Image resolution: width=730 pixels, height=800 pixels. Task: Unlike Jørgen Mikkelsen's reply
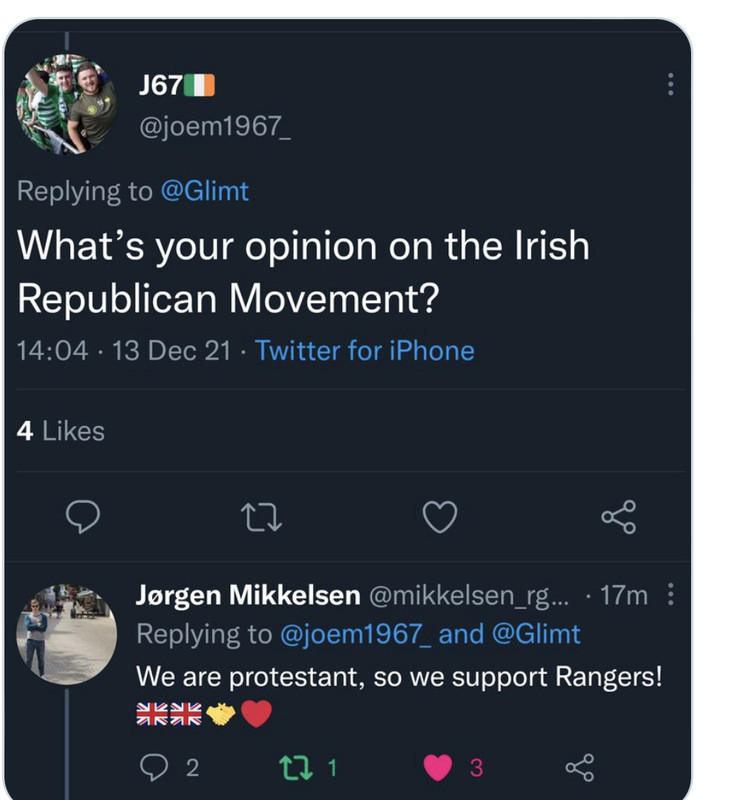click(438, 767)
